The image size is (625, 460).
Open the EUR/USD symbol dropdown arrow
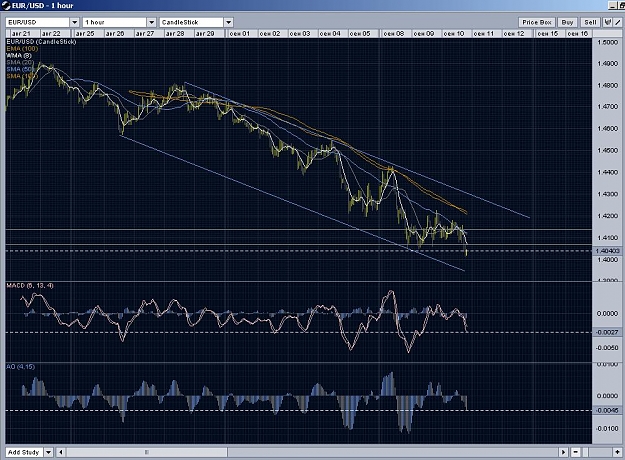pos(75,22)
